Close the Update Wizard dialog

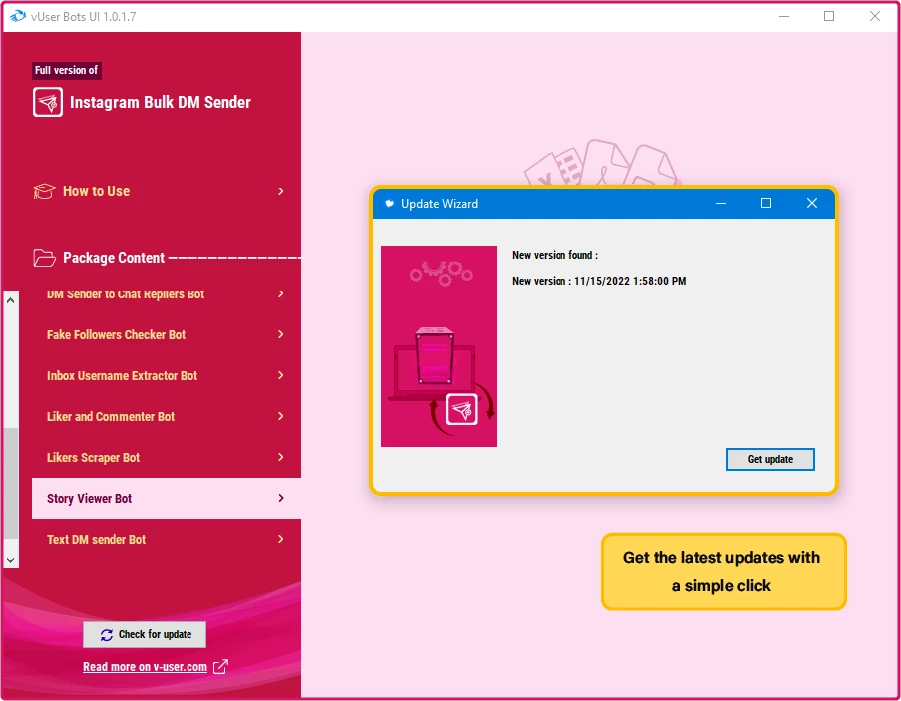[811, 203]
